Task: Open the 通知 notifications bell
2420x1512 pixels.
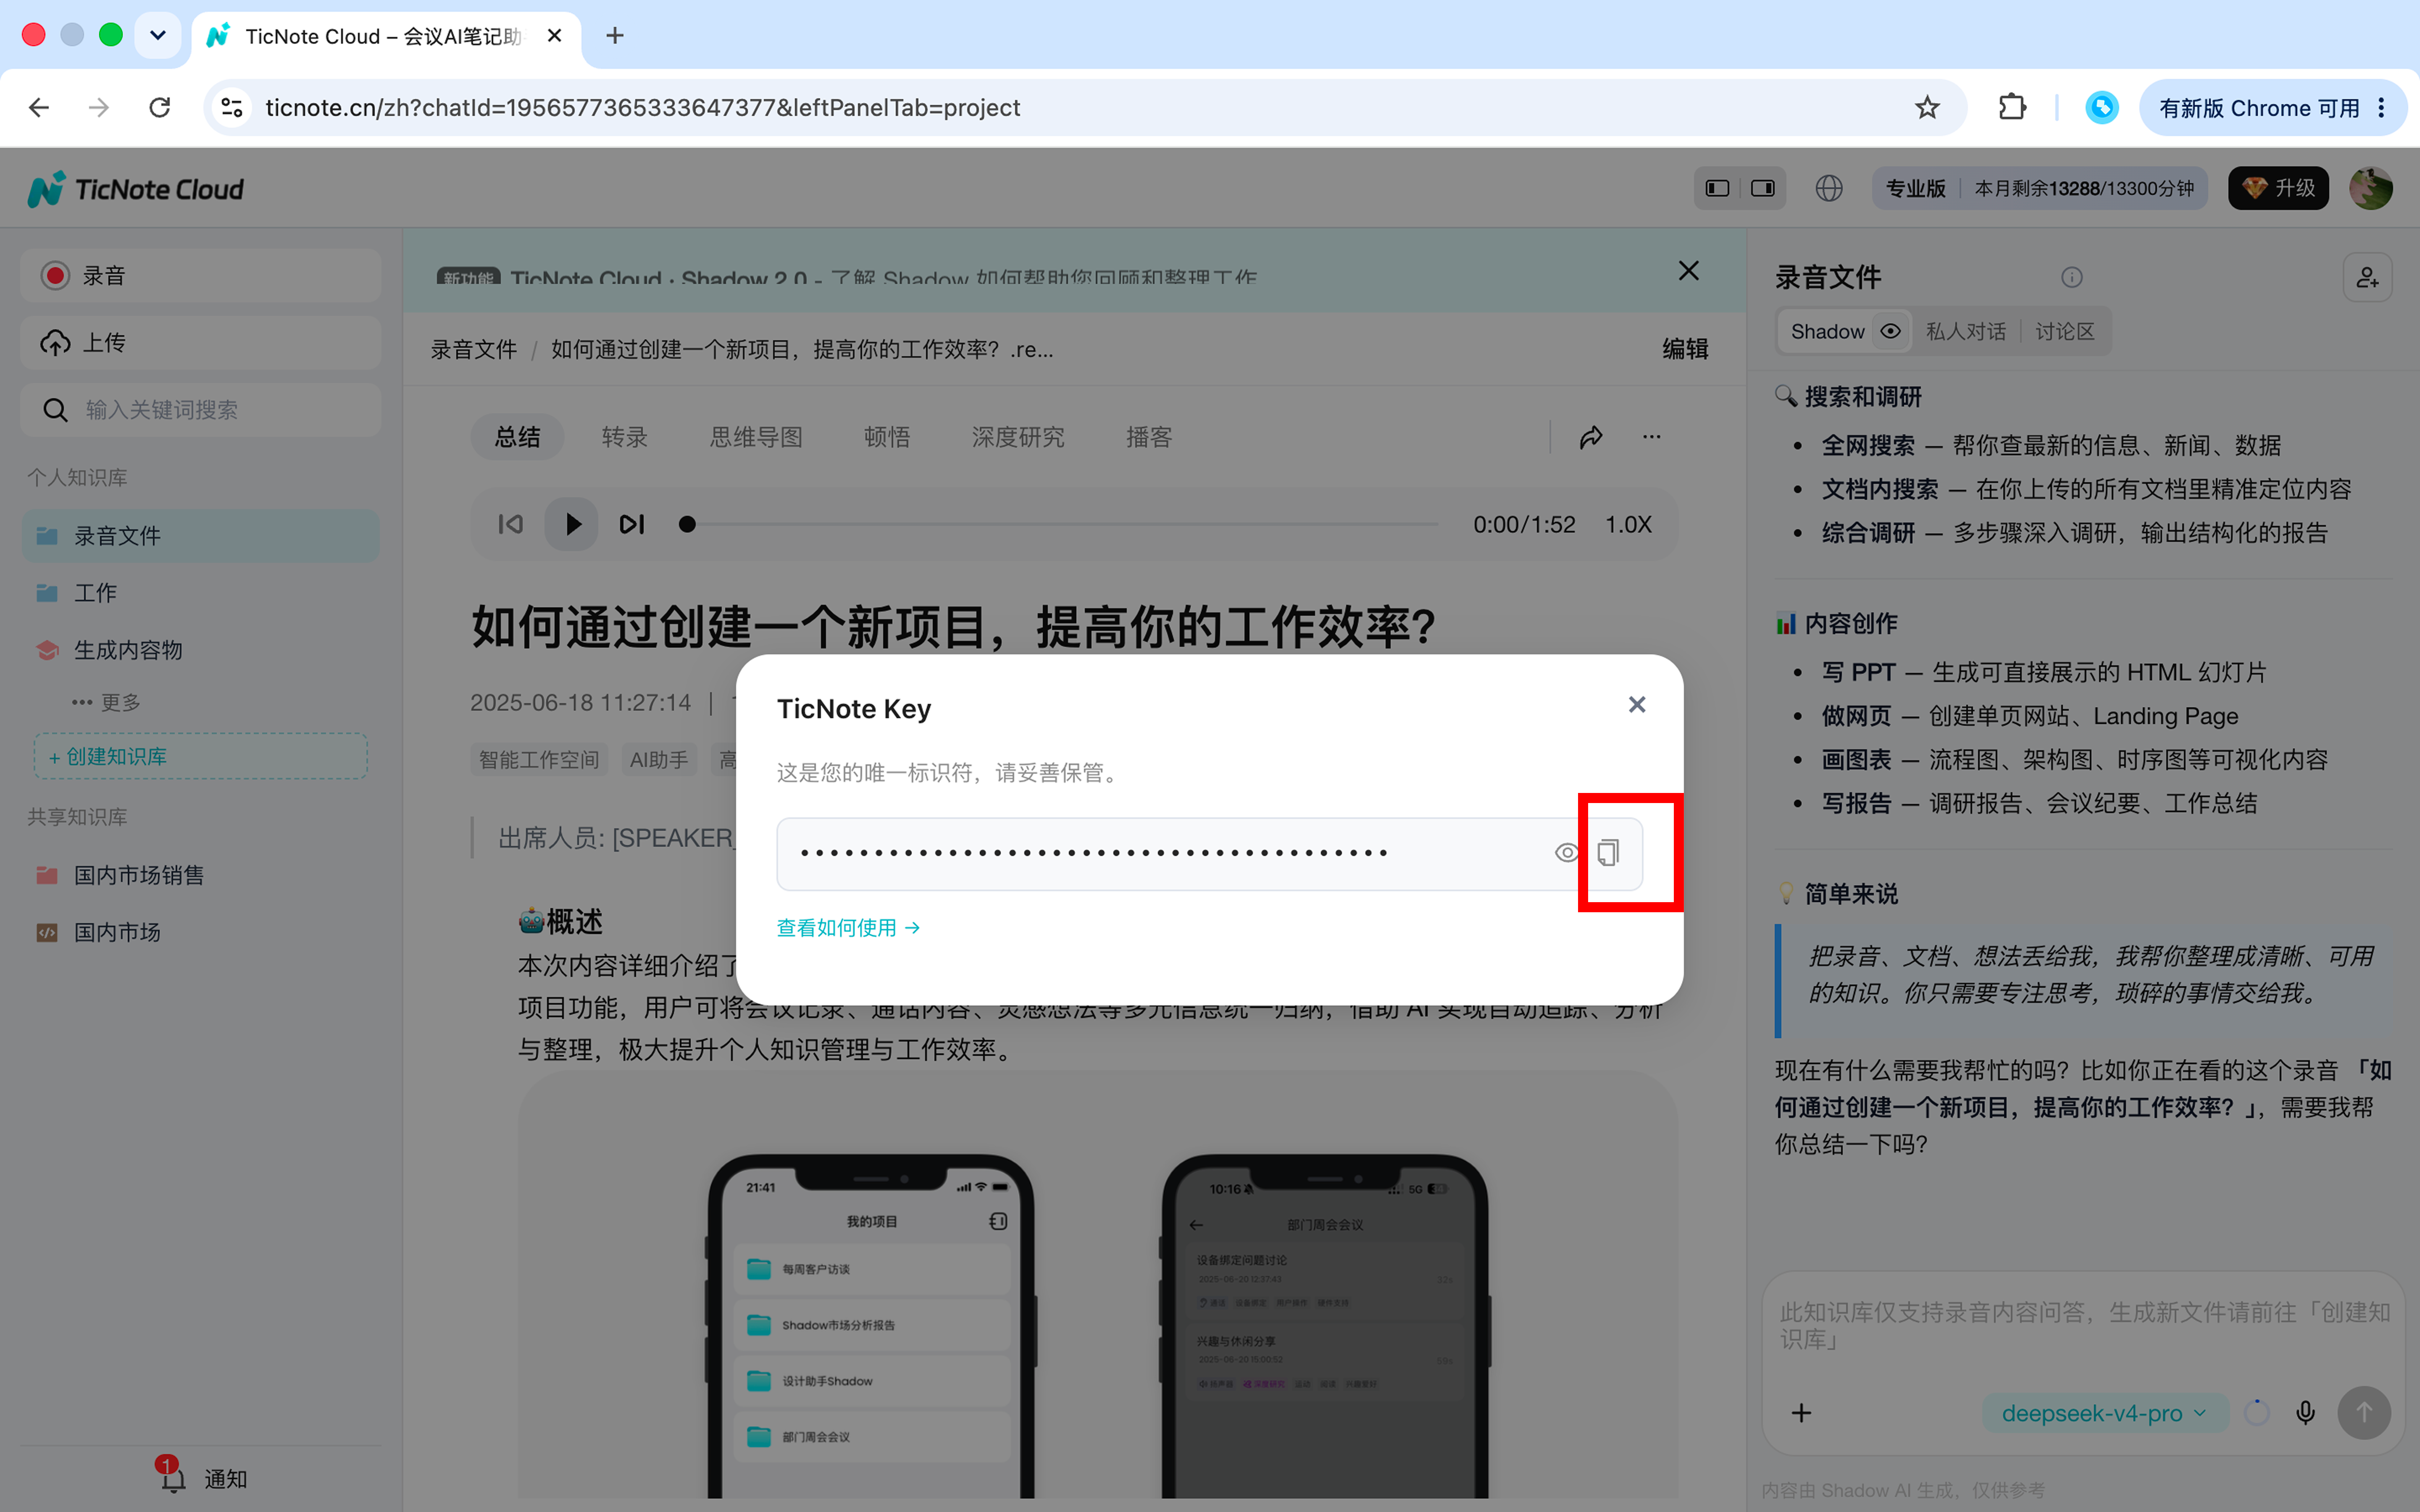Action: (x=203, y=1478)
